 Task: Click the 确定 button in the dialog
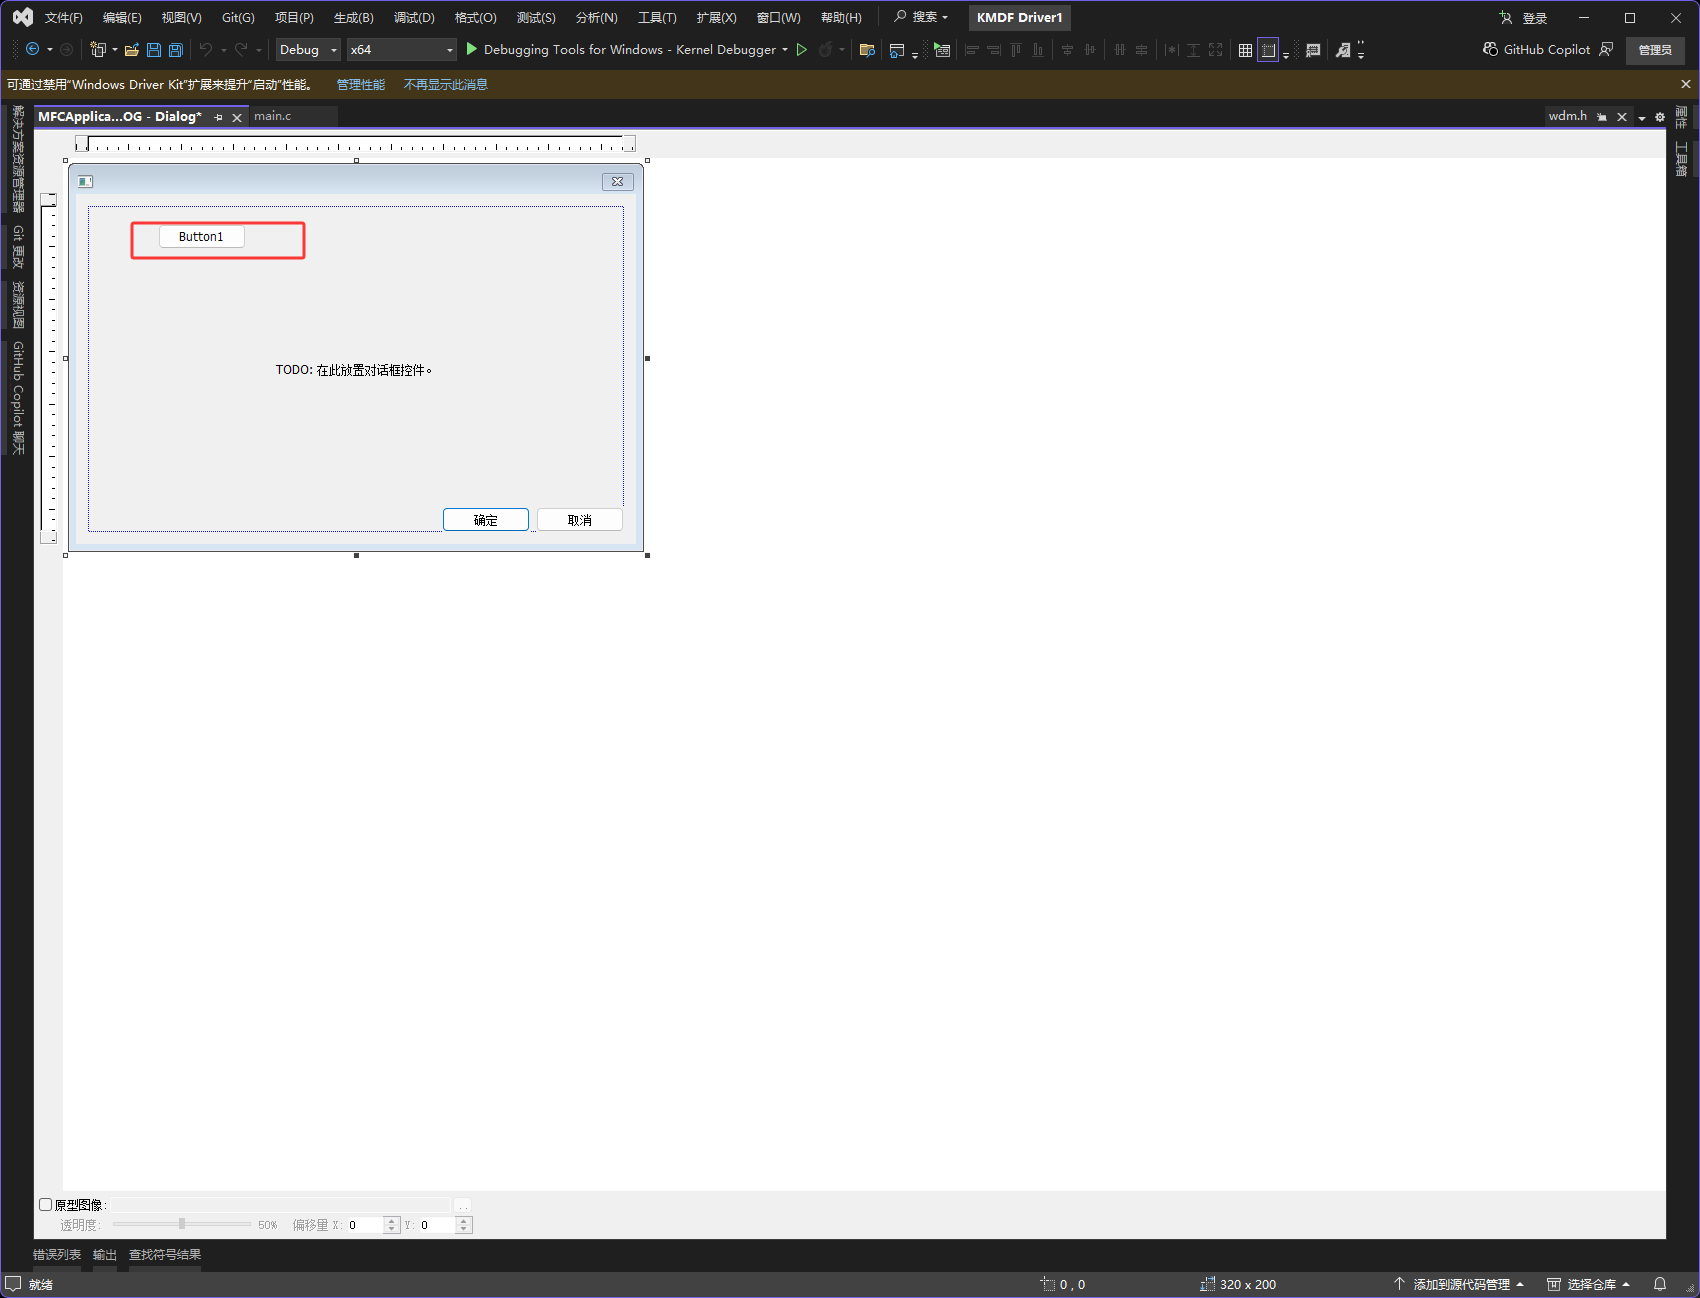point(486,520)
